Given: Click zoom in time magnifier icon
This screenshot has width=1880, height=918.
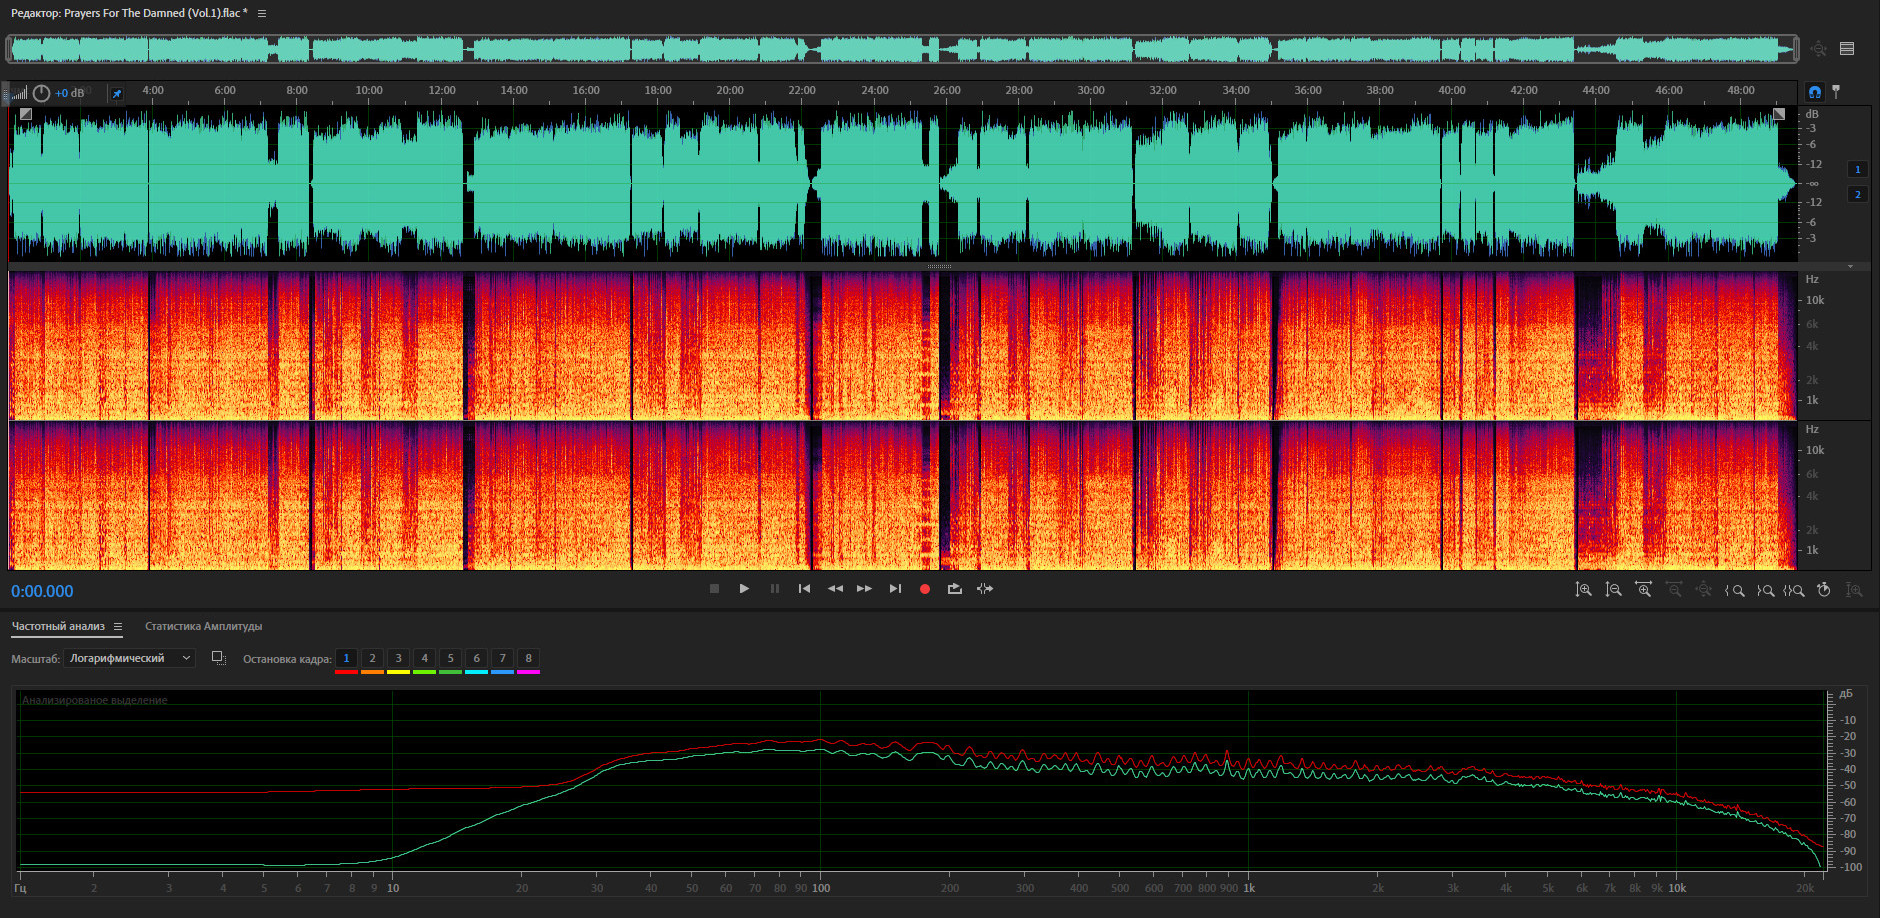Looking at the screenshot, I should [x=1643, y=590].
